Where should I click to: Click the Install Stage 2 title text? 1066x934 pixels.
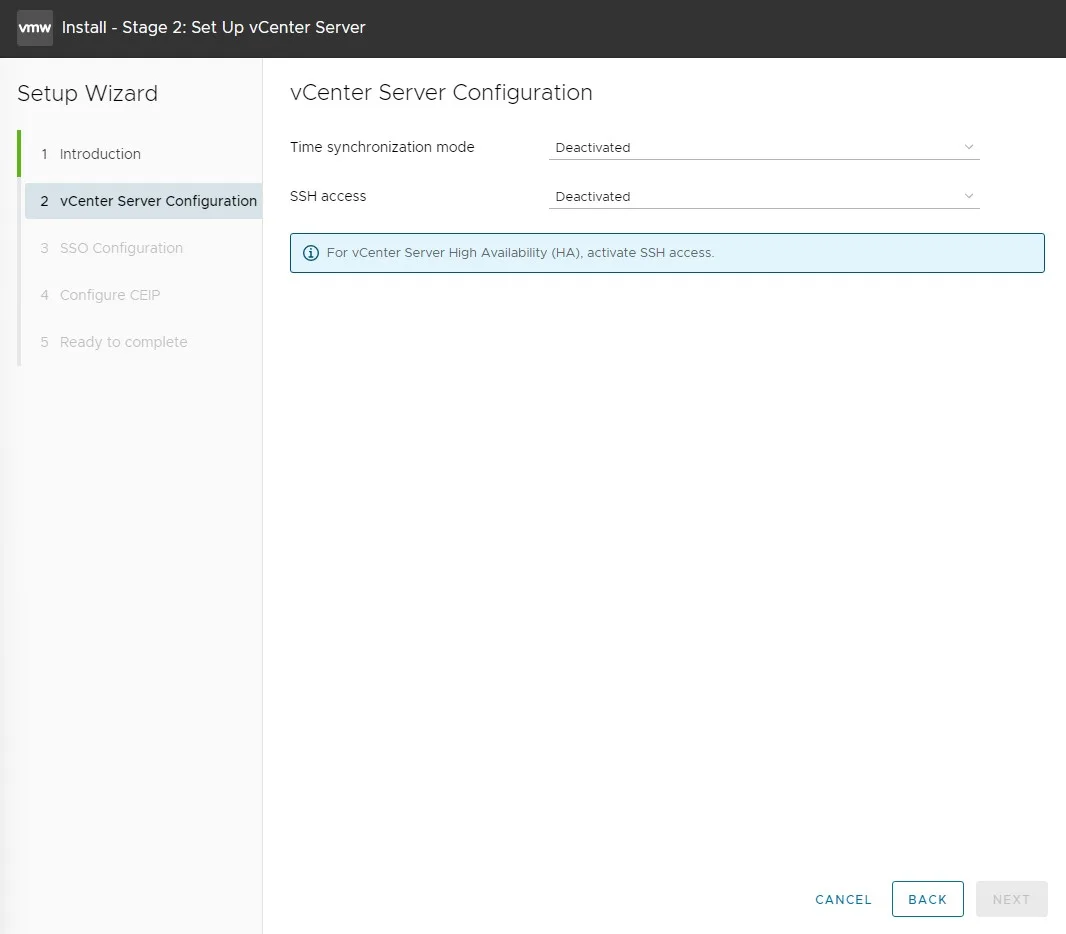(213, 27)
